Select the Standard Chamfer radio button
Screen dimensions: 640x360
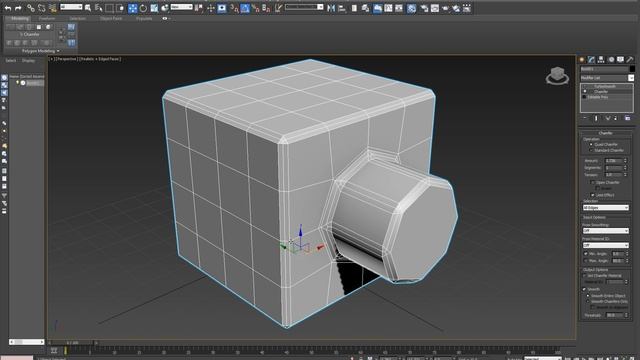click(590, 150)
